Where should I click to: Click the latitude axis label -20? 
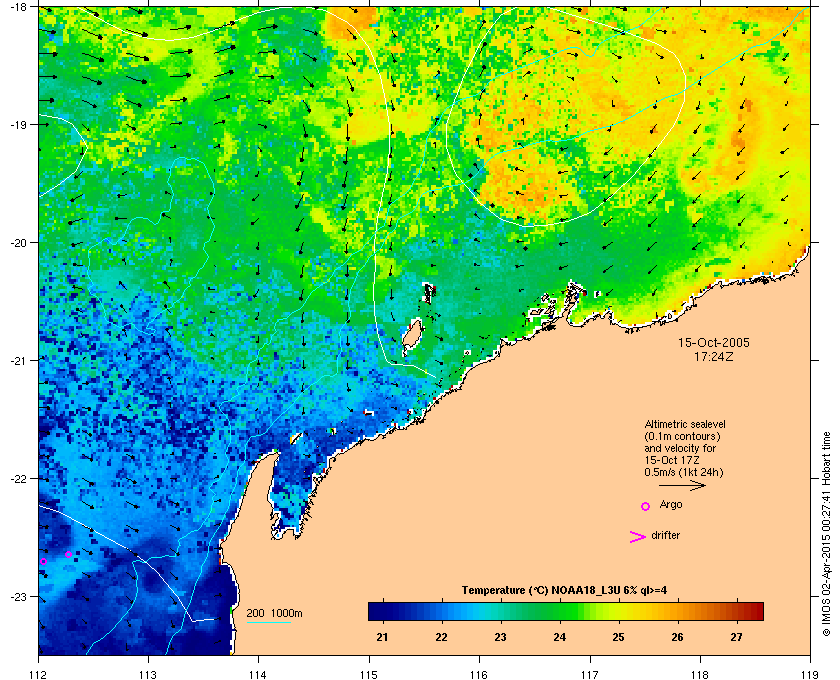click(x=17, y=242)
